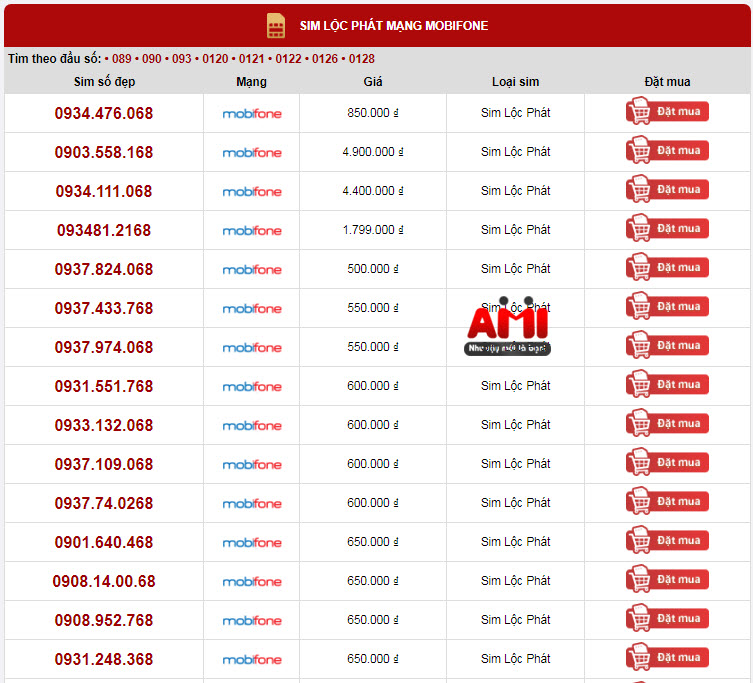Order SIM 0937.974.068 with Đặt mua
The image size is (753, 683).
click(667, 345)
